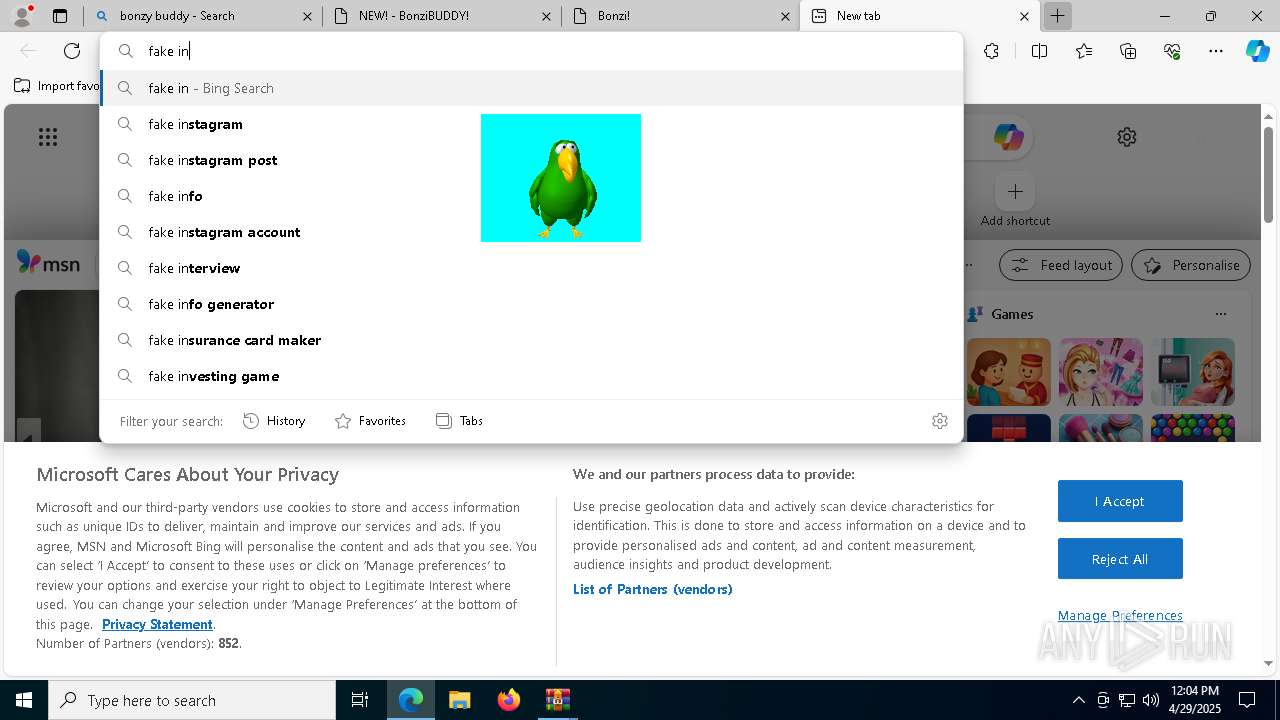Open the Copilot sidebar icon
The image size is (1280, 720).
1257,51
